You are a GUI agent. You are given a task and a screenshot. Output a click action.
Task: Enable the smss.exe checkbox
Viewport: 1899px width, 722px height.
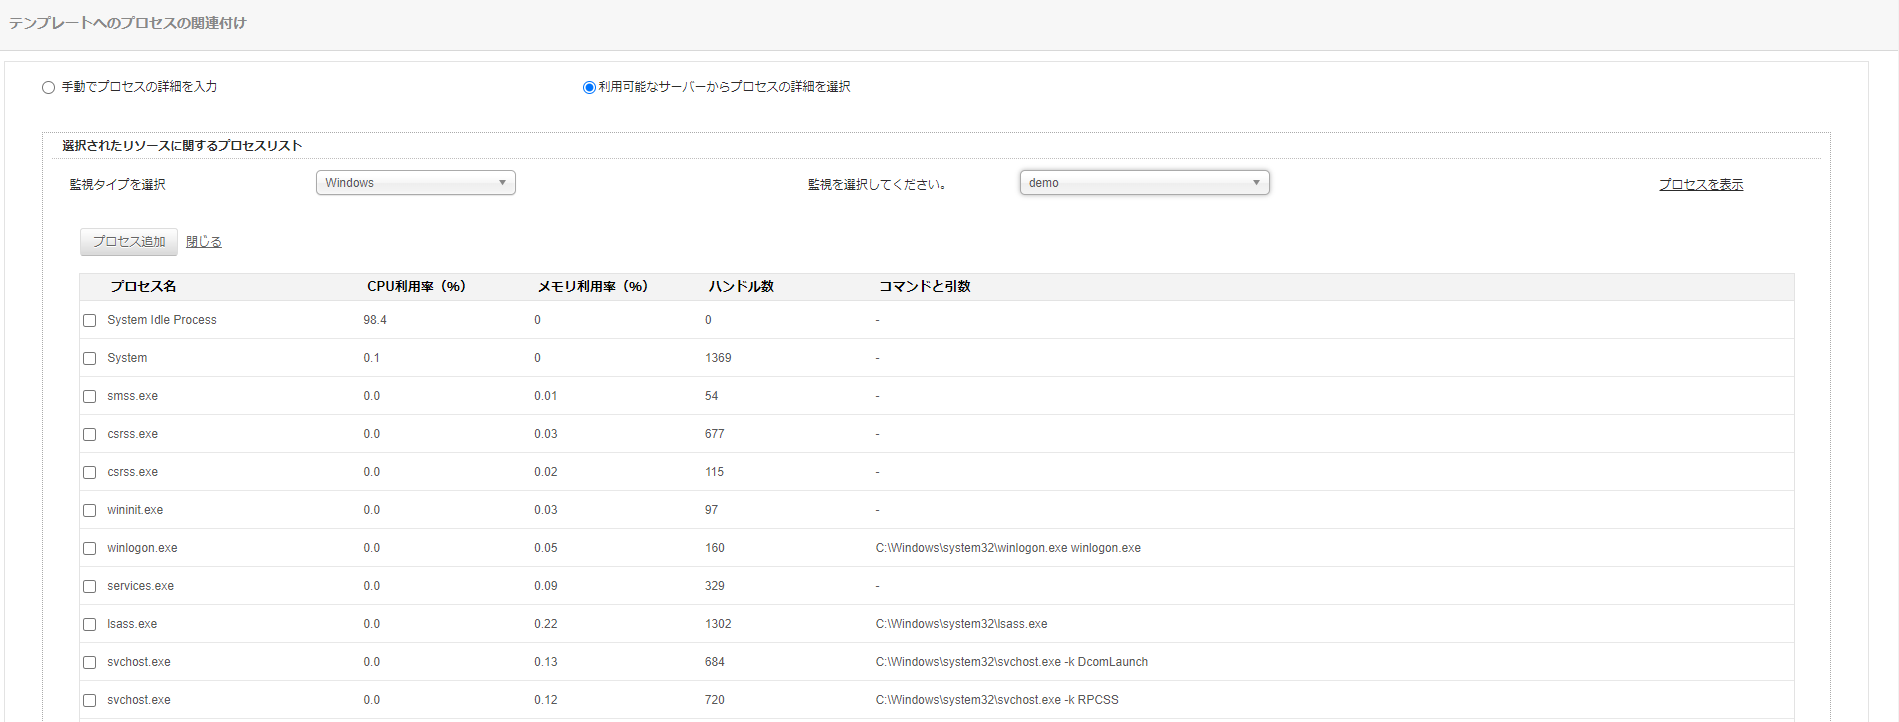click(x=90, y=397)
